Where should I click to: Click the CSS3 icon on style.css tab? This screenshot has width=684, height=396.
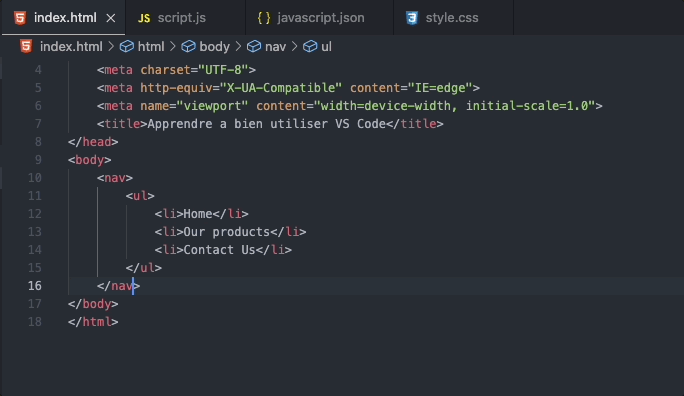(x=412, y=18)
